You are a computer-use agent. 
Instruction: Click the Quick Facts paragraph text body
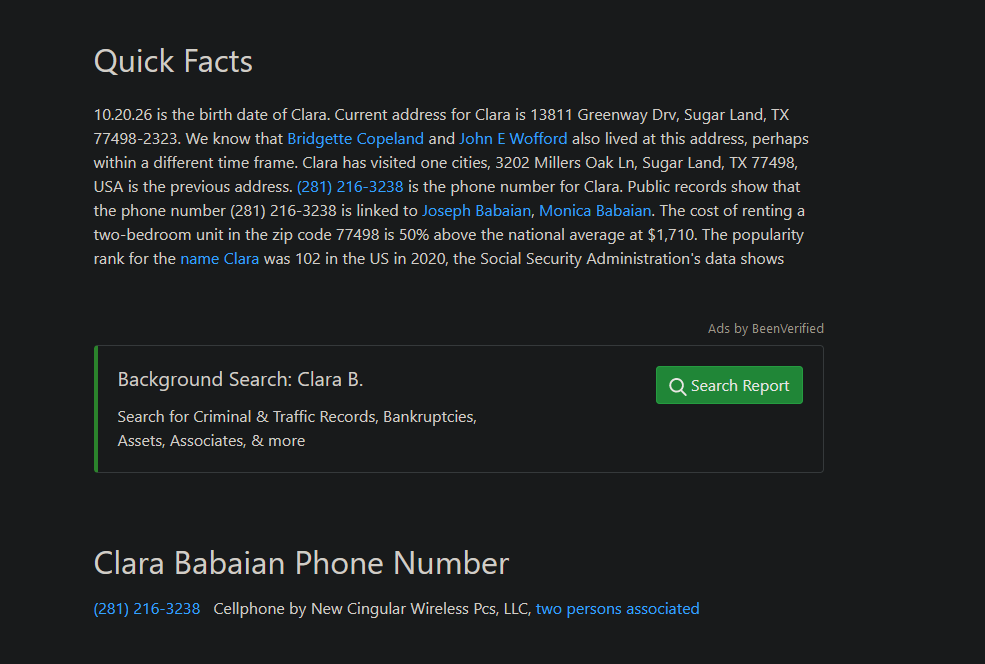pos(451,187)
